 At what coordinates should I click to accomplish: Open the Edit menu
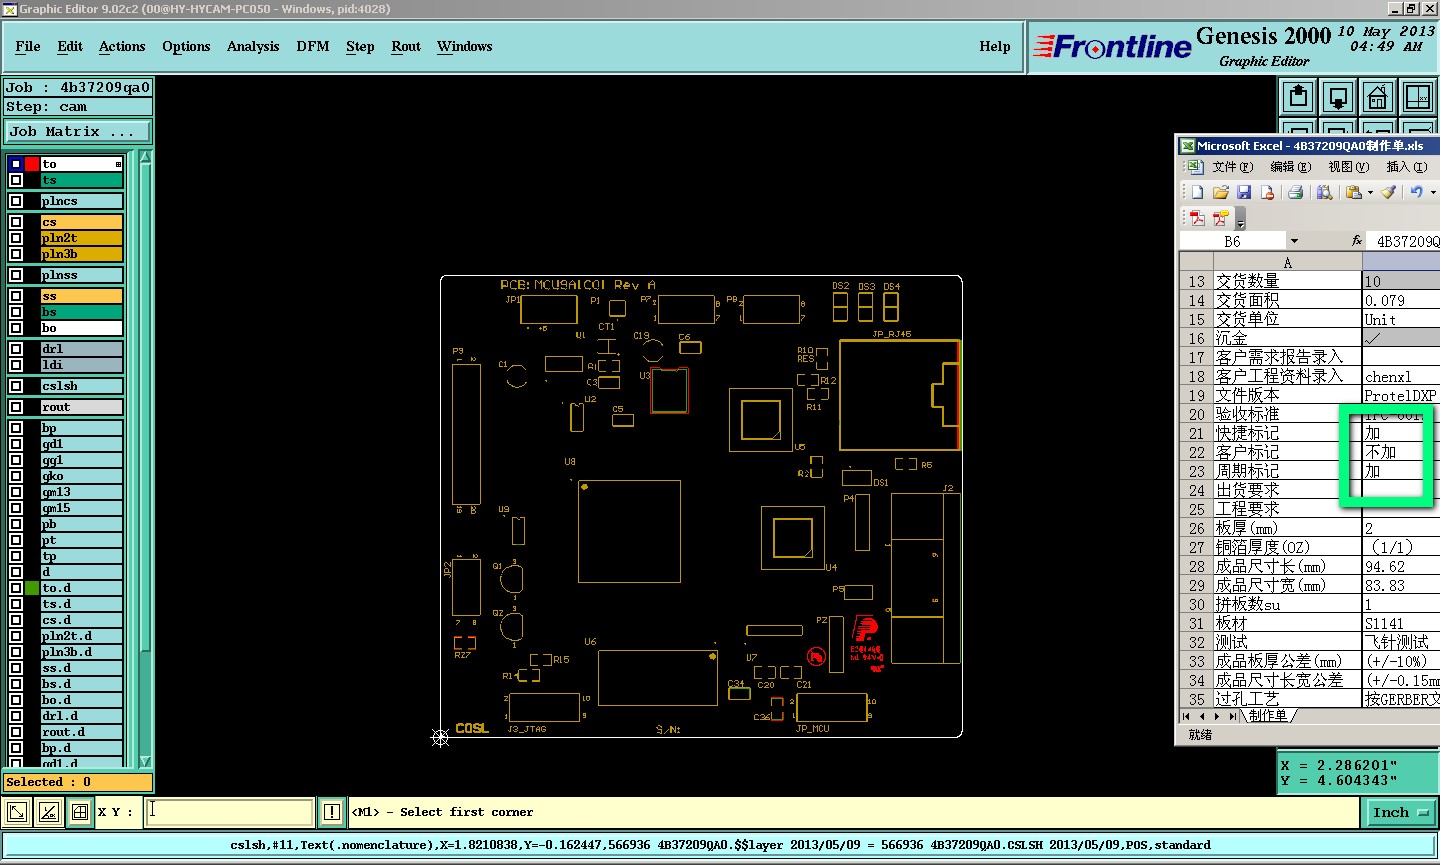point(70,46)
